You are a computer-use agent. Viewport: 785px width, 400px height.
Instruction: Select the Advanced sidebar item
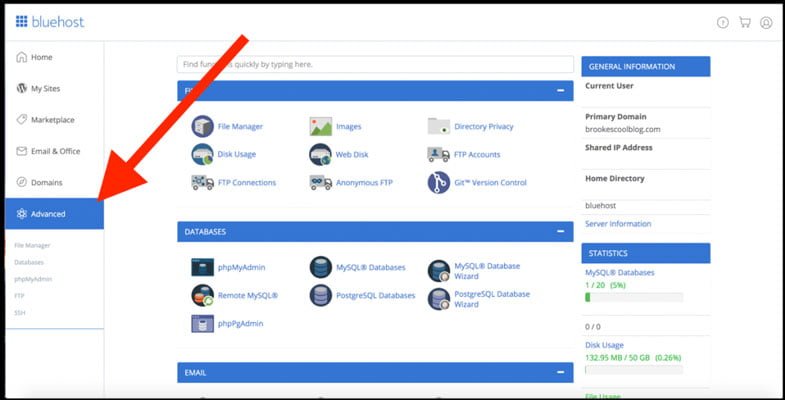(54, 214)
